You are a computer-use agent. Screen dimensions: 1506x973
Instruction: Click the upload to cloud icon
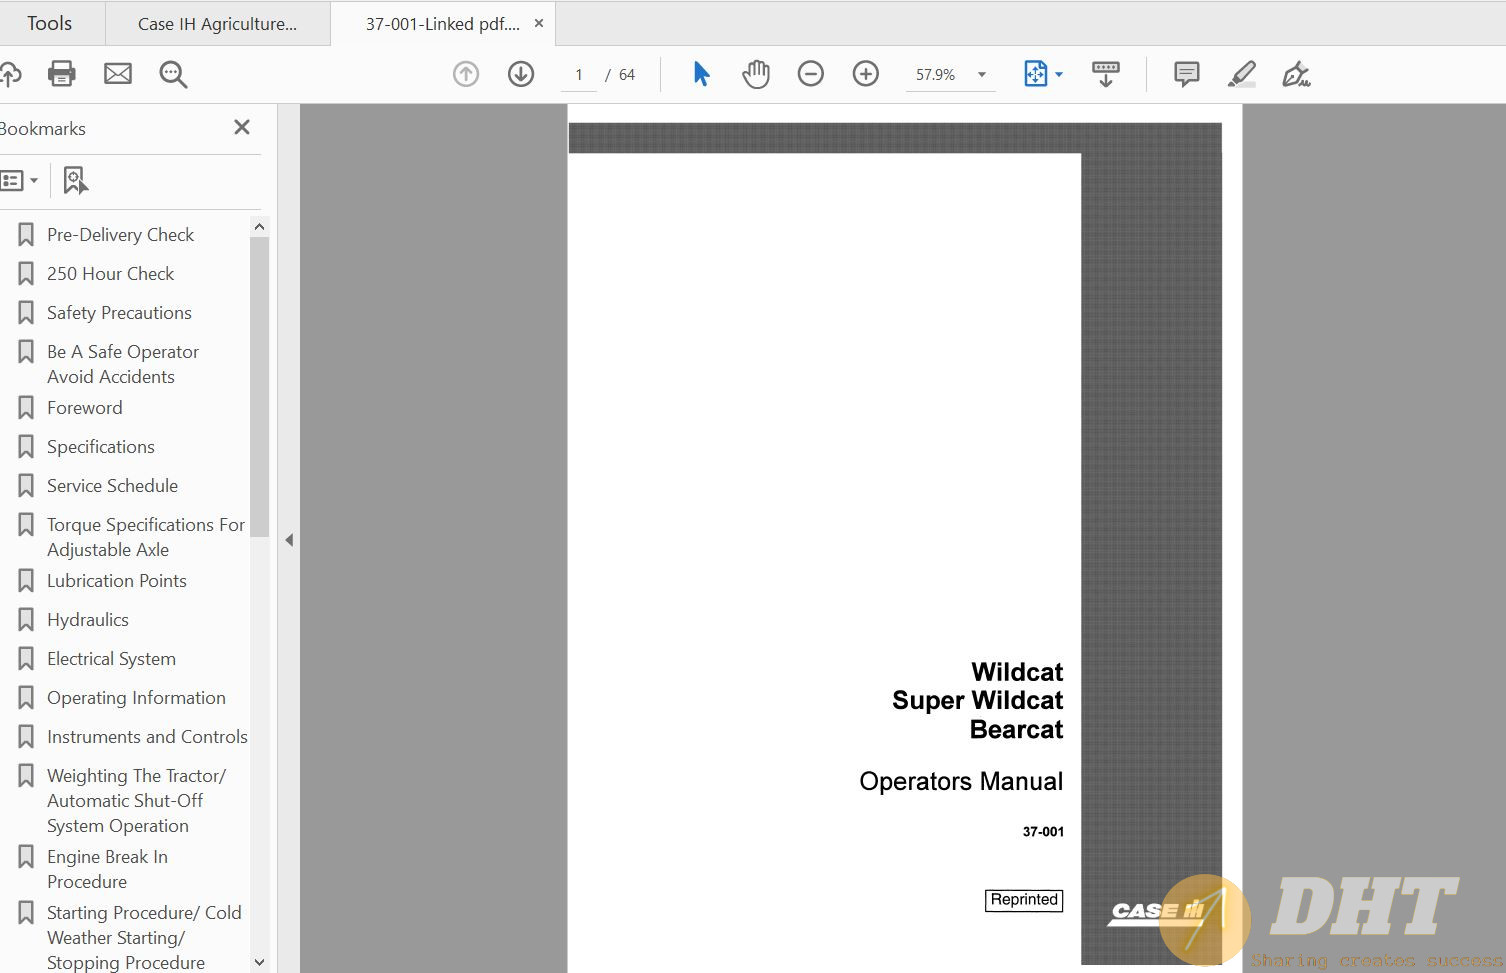pyautogui.click(x=10, y=74)
